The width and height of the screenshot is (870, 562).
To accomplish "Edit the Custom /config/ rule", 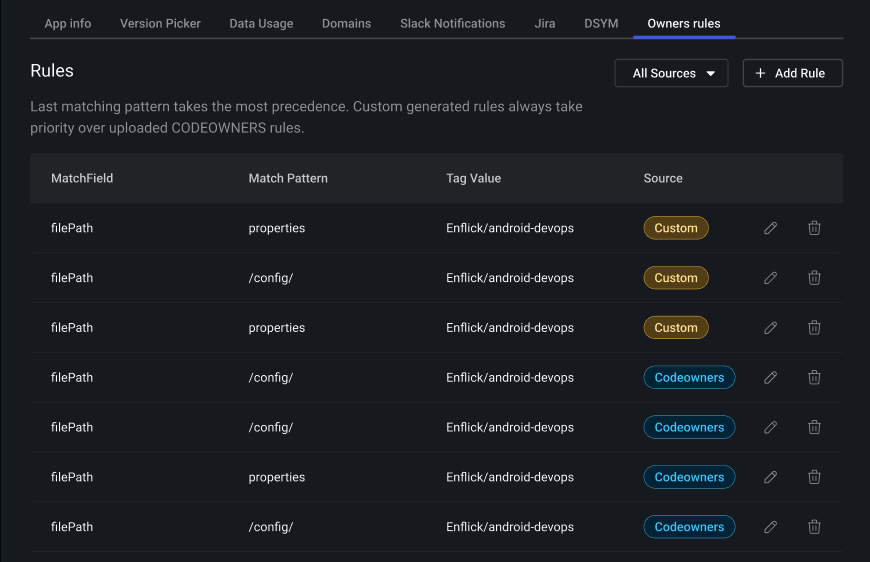I will [770, 278].
